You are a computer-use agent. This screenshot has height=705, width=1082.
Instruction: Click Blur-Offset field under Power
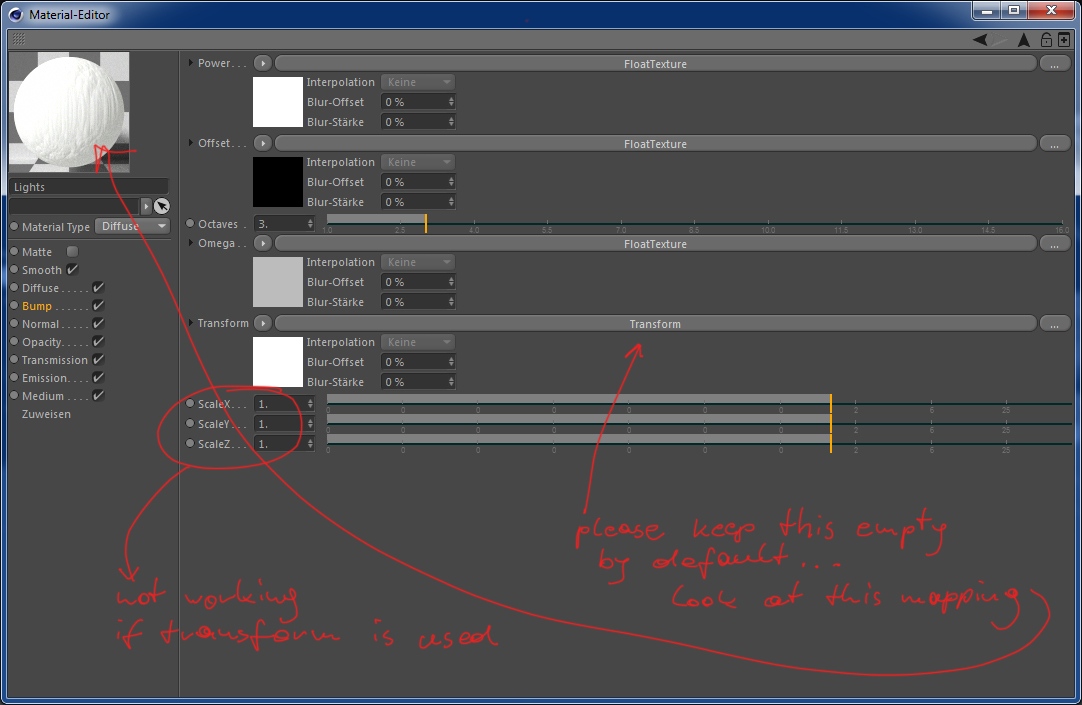click(418, 102)
